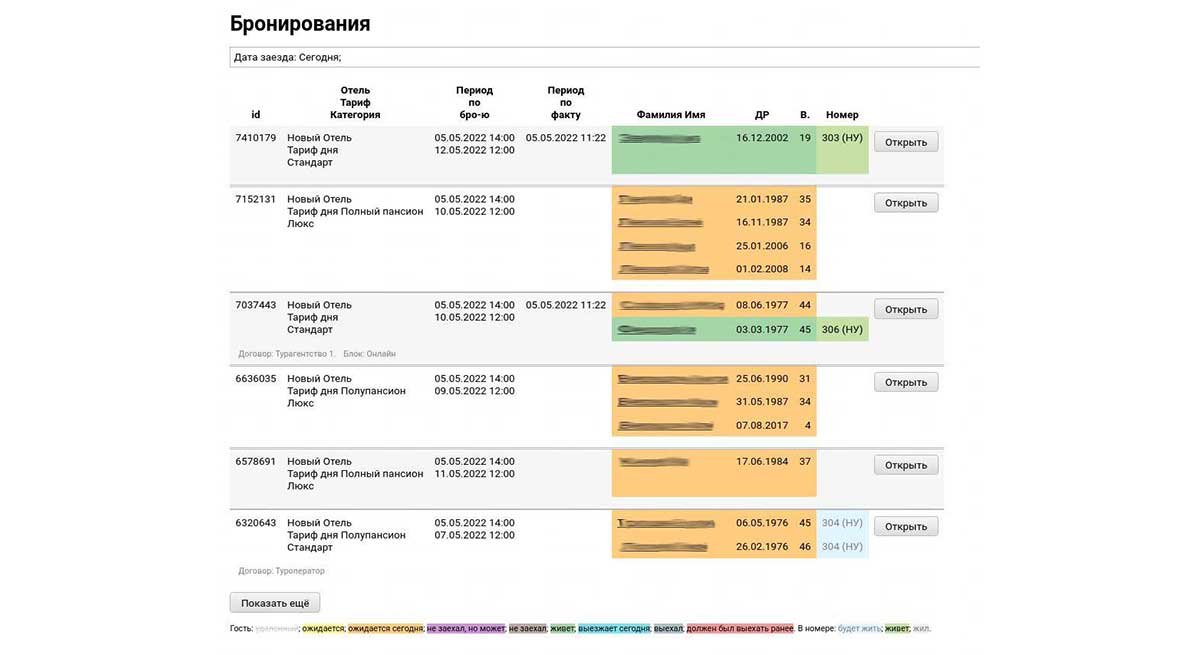Click the Показать ещё button

(275, 603)
